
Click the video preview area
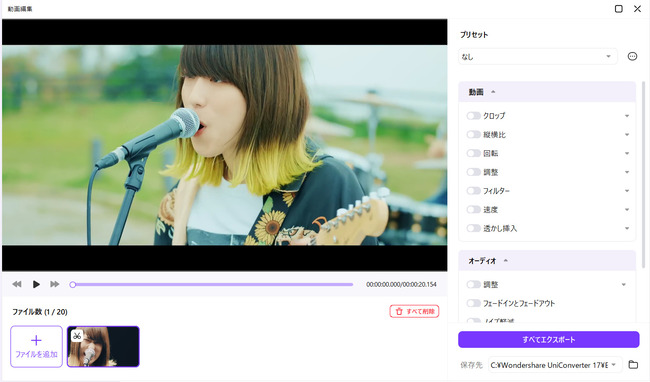pyautogui.click(x=225, y=145)
